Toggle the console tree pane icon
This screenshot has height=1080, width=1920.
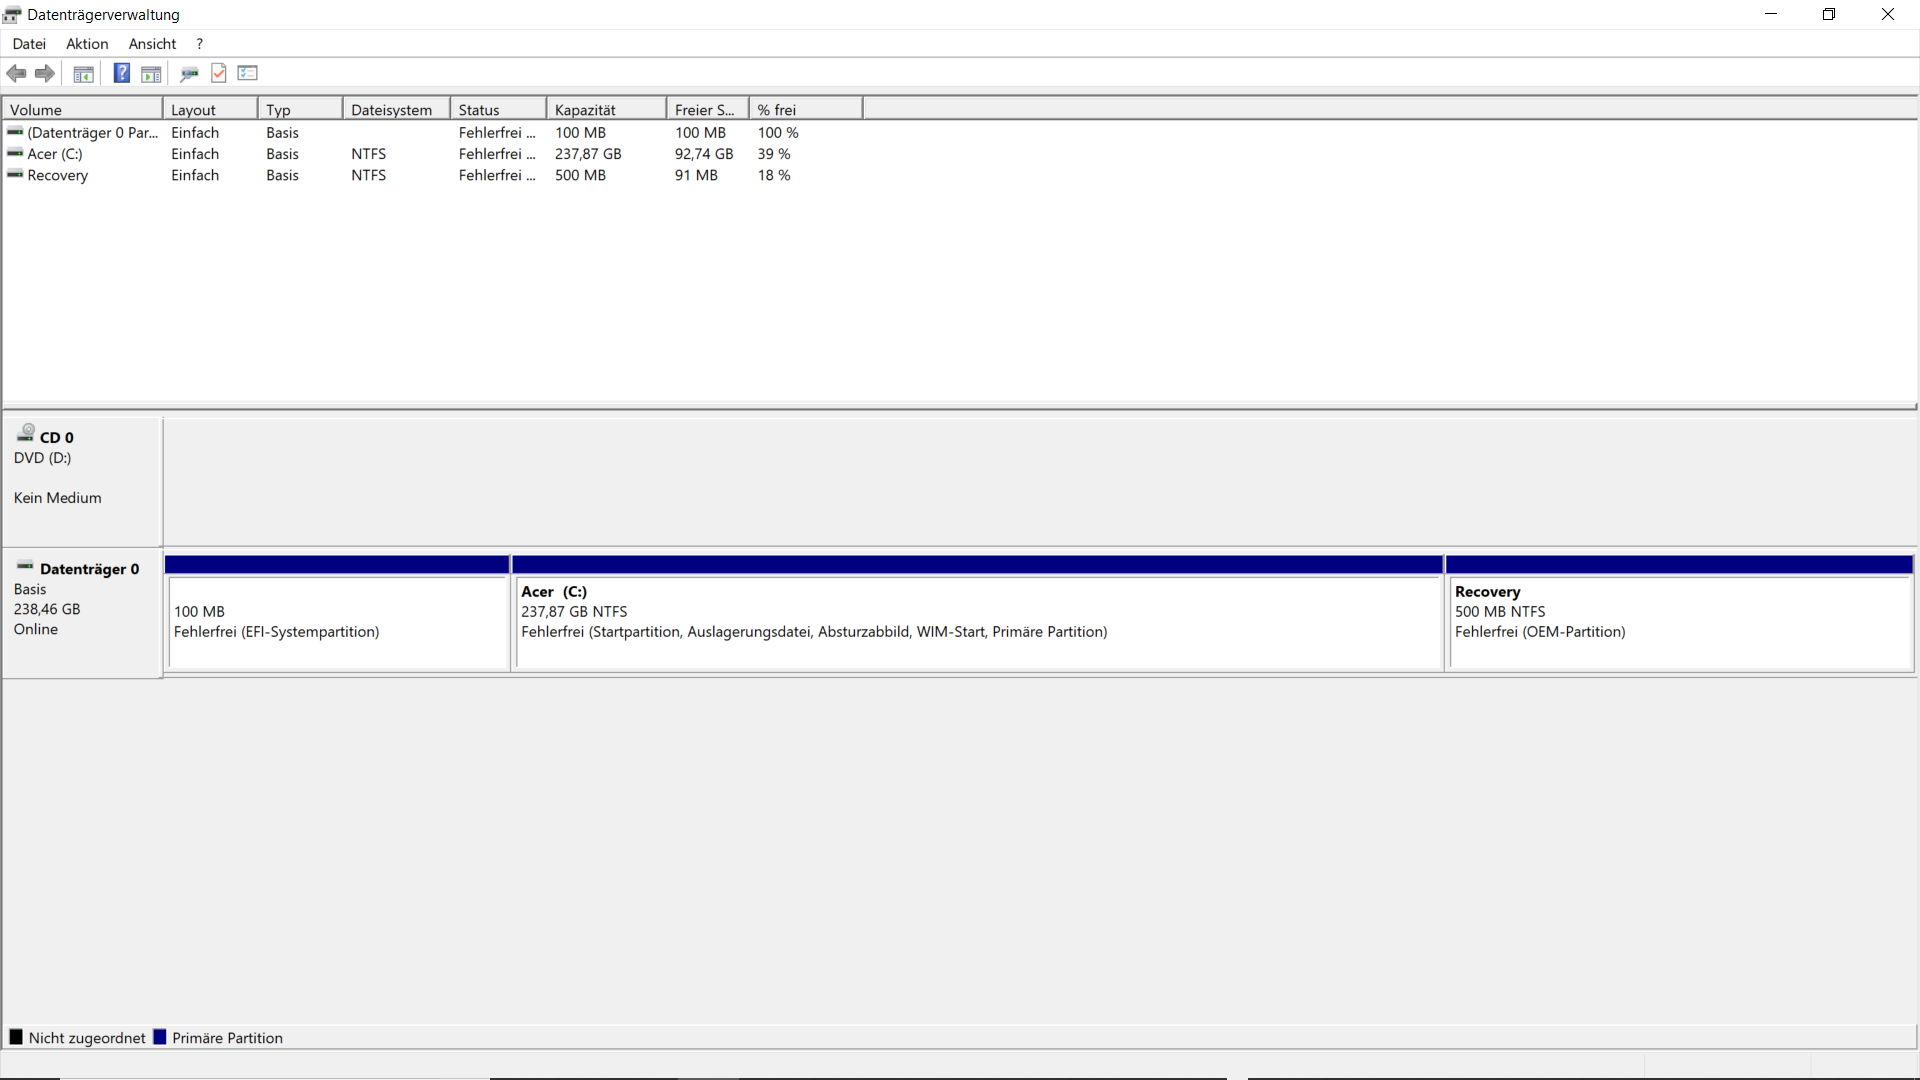click(84, 73)
